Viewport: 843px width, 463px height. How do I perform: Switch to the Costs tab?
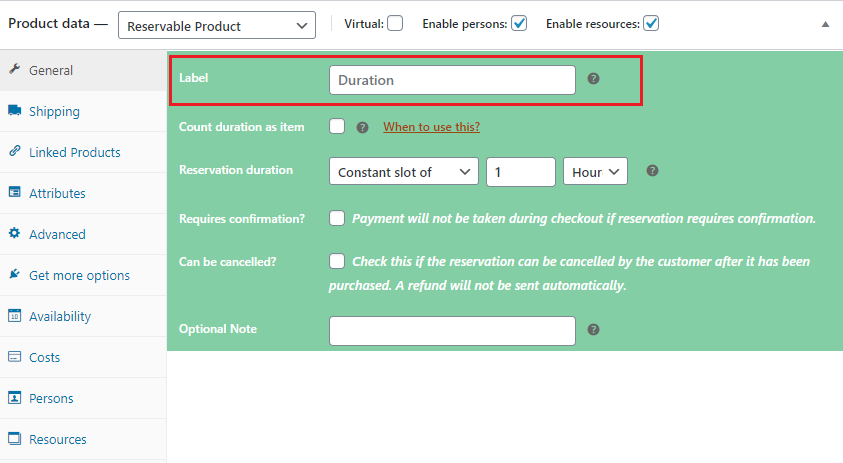click(44, 357)
